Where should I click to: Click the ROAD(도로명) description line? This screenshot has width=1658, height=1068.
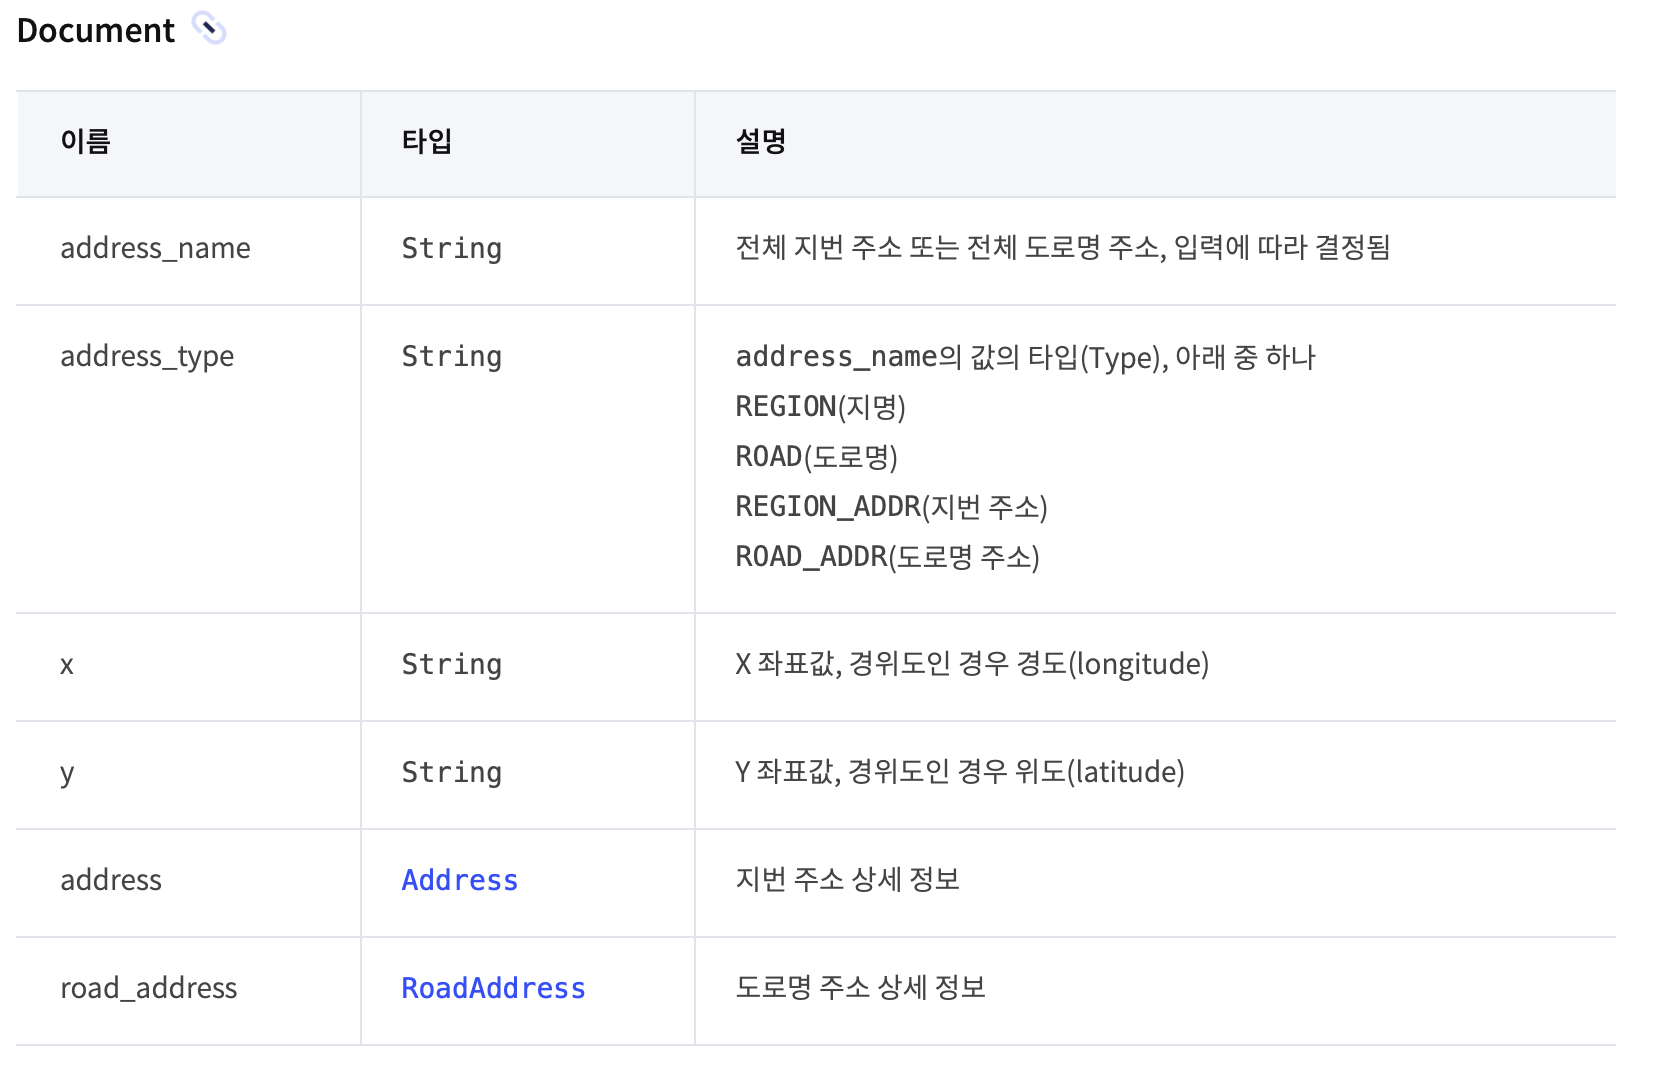point(816,457)
